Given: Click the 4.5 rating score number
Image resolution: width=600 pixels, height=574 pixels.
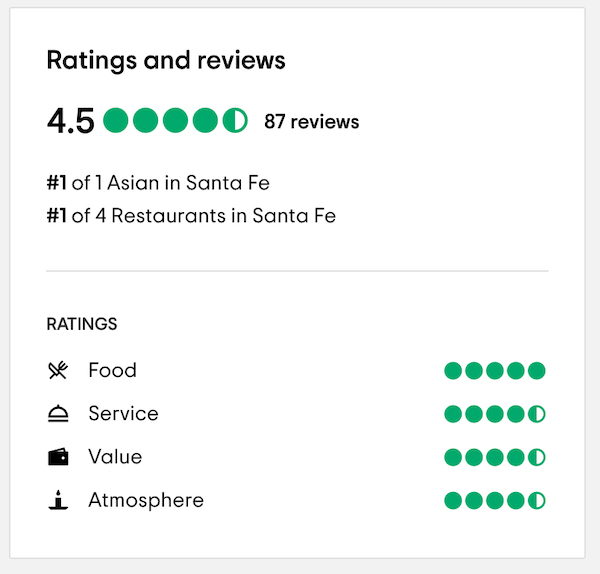Looking at the screenshot, I should click(x=70, y=121).
